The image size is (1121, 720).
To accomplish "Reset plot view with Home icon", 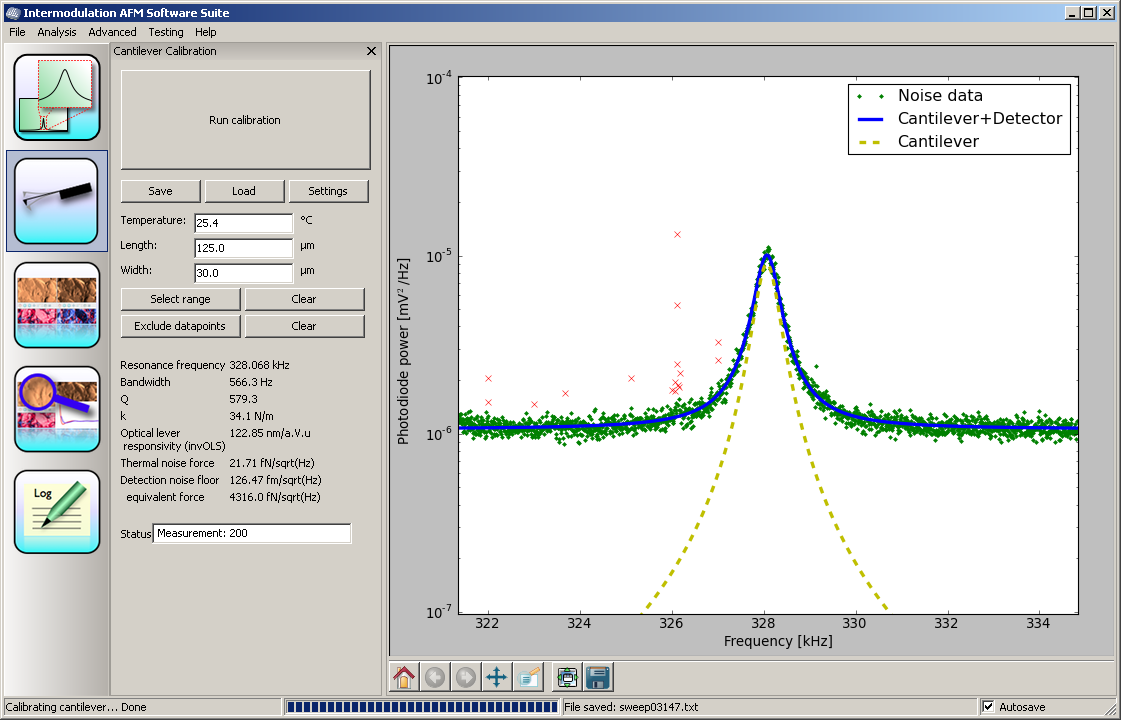I will click(404, 677).
